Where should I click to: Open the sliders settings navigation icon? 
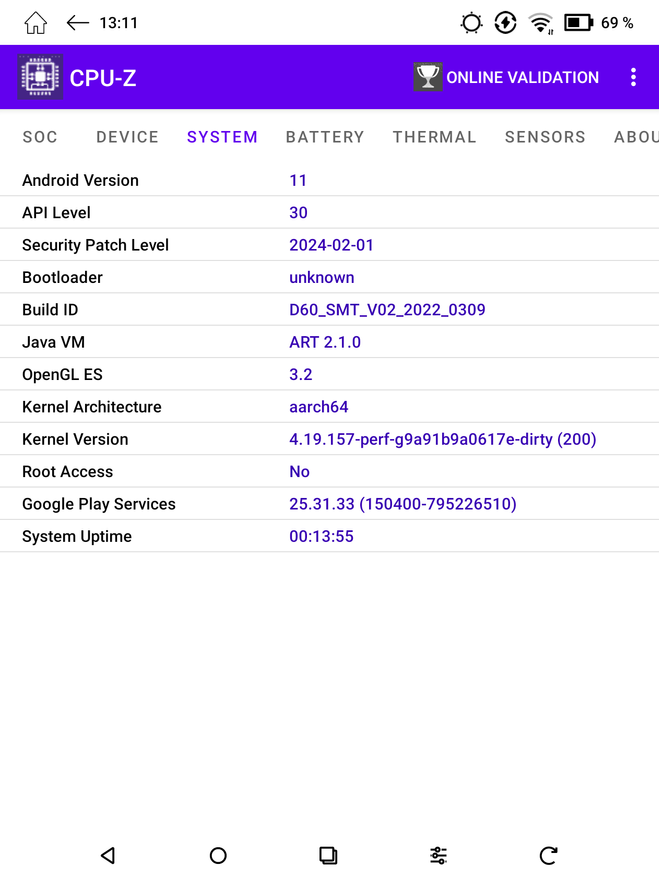tap(438, 855)
